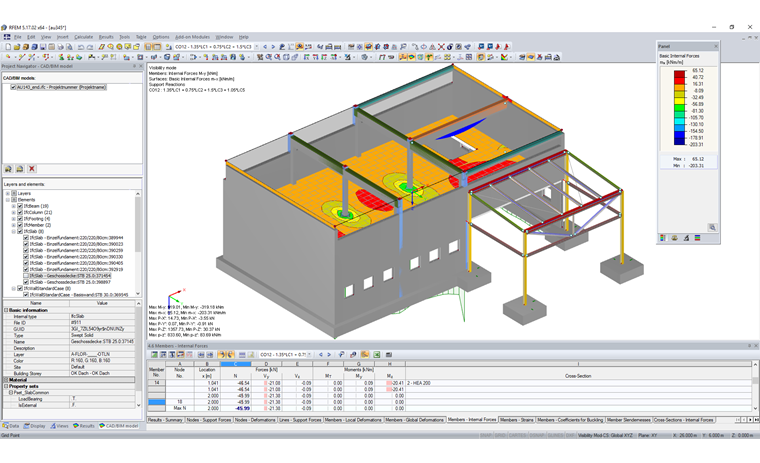Click the red X delete icon in main toolbar
760x463 pixels.
(x=441, y=47)
